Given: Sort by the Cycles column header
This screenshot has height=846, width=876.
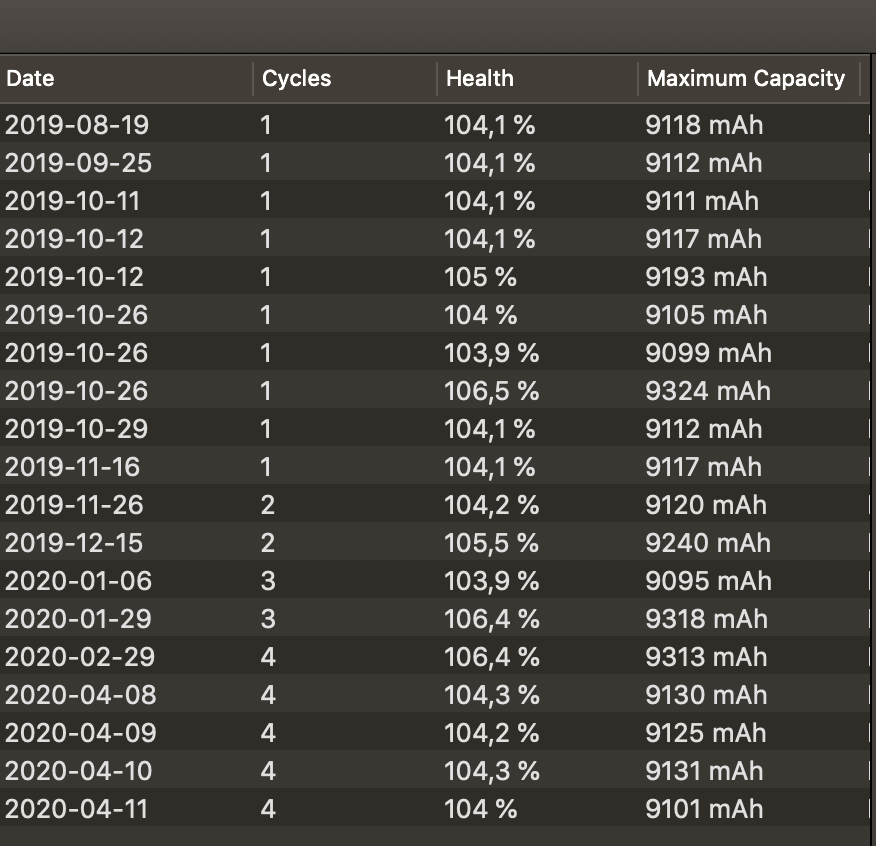Looking at the screenshot, I should (345, 79).
